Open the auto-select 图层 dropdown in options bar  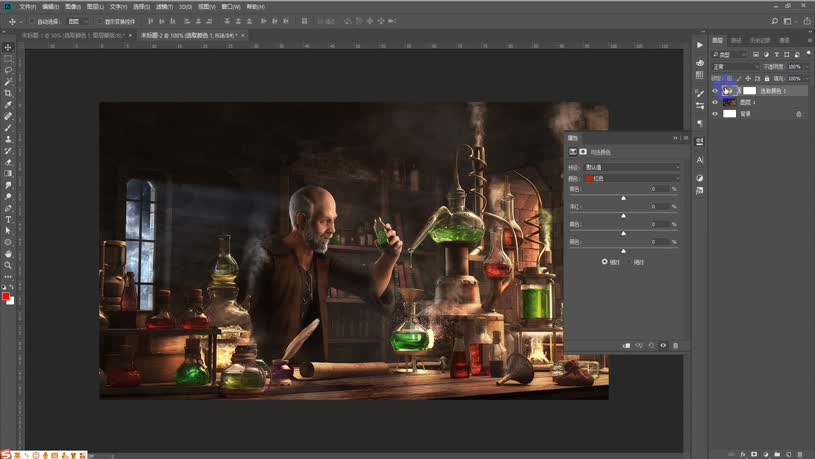[x=78, y=21]
